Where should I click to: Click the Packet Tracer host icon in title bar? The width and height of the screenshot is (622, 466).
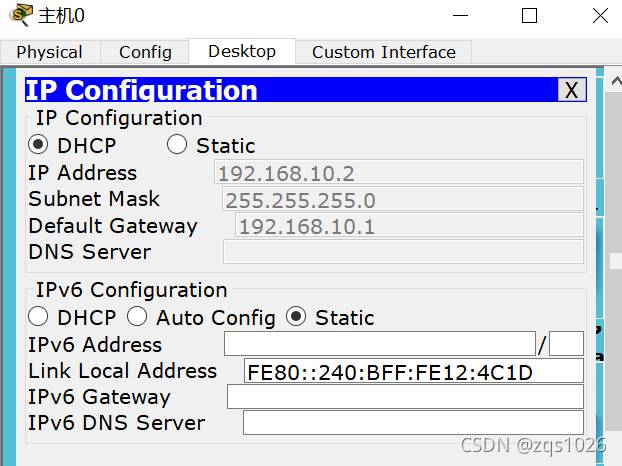[x=19, y=15]
